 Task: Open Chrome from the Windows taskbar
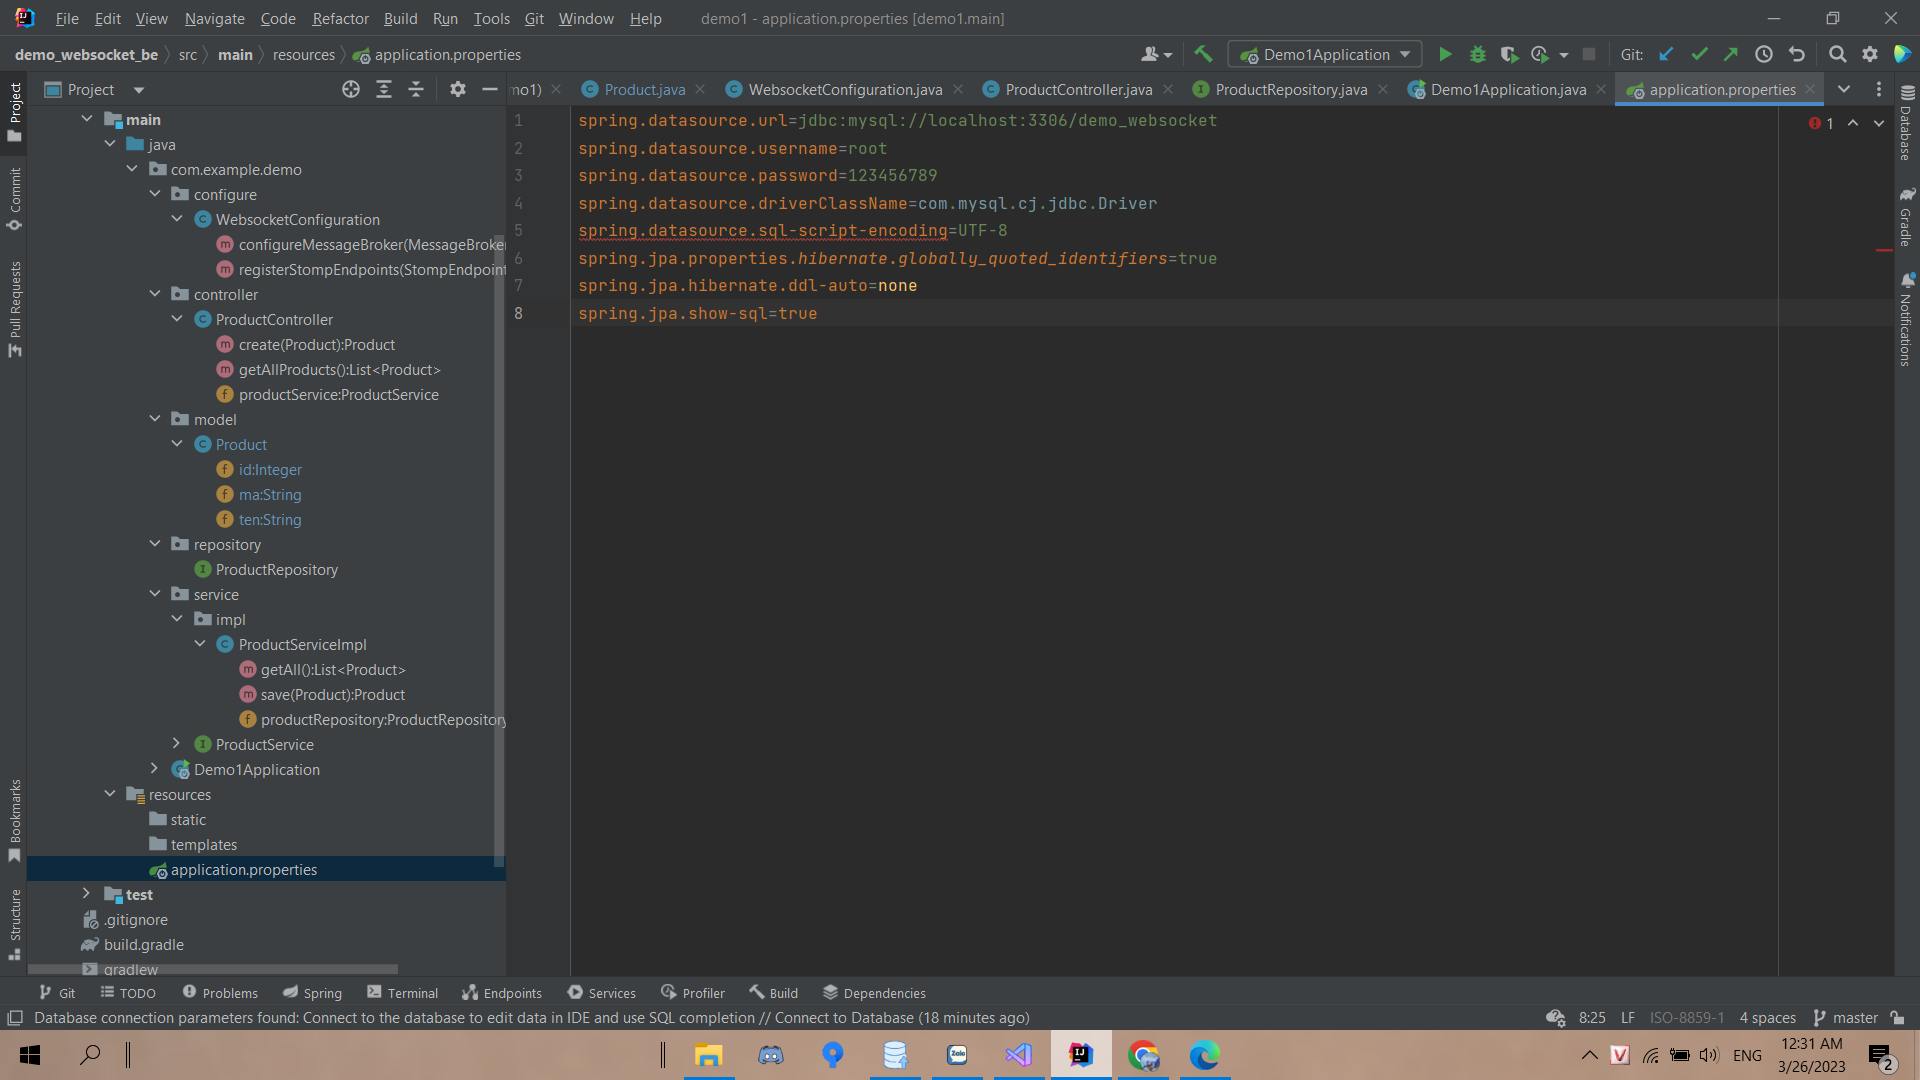(1143, 1055)
